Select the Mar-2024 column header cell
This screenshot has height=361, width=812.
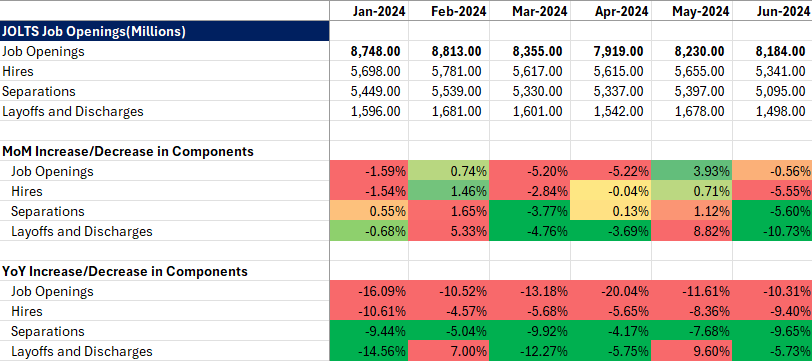point(530,11)
